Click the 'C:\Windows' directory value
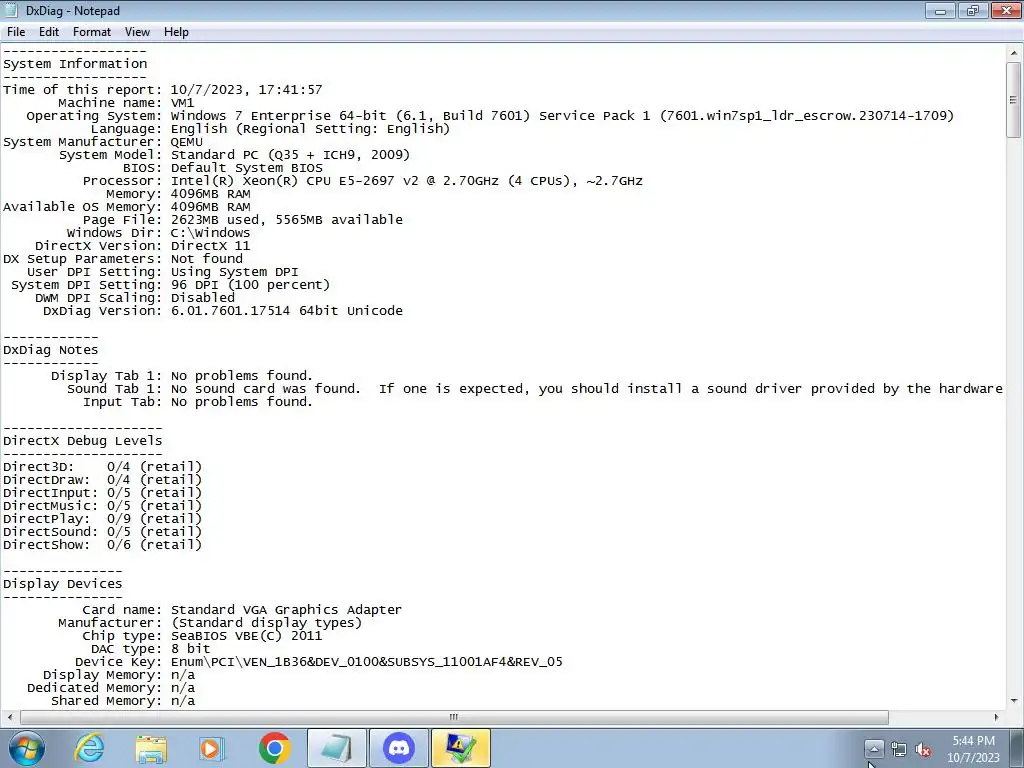Viewport: 1024px width, 768px height. (x=210, y=232)
